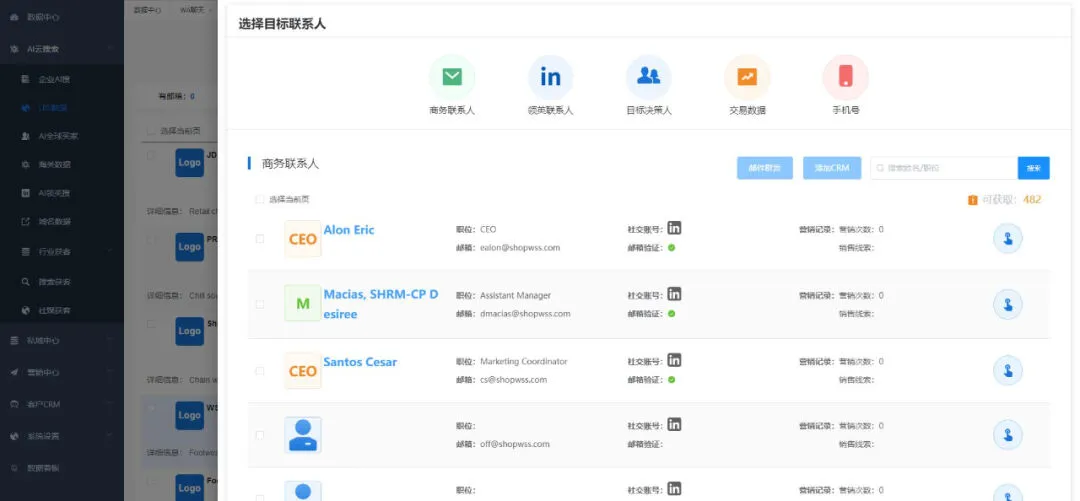1080x501 pixels.
Task: Click the 邮件群发 button
Action: (765, 168)
